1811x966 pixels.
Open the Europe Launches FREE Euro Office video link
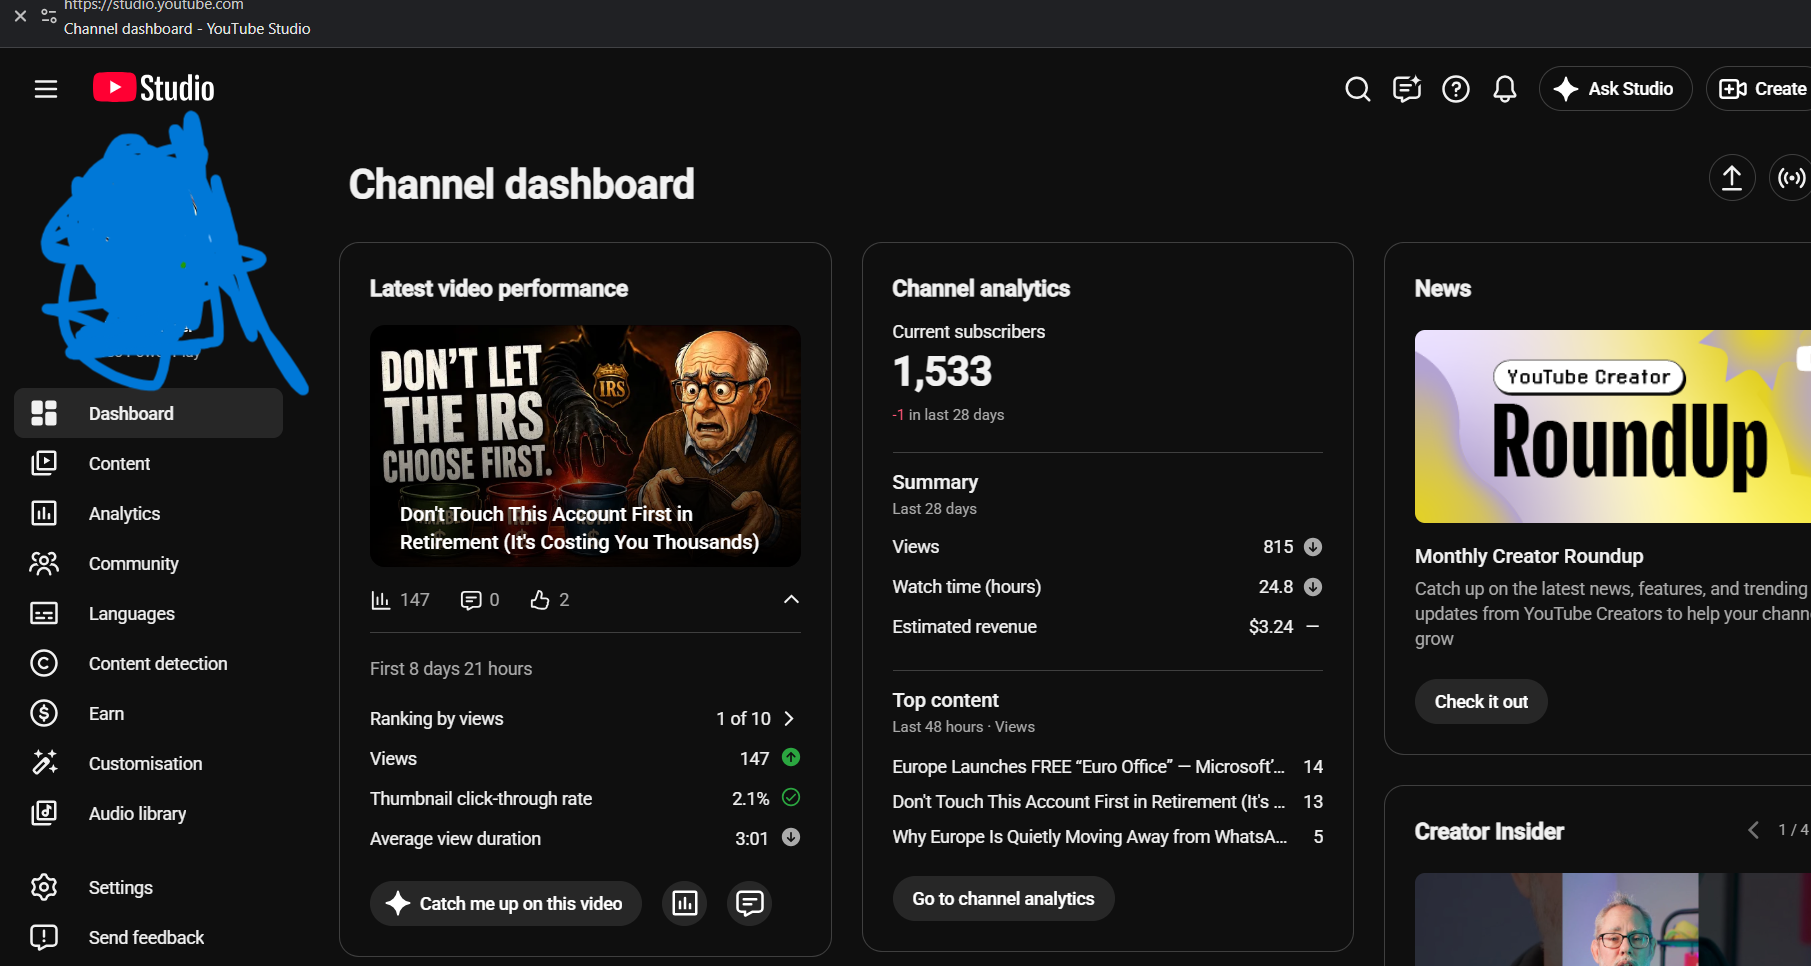tap(1088, 767)
